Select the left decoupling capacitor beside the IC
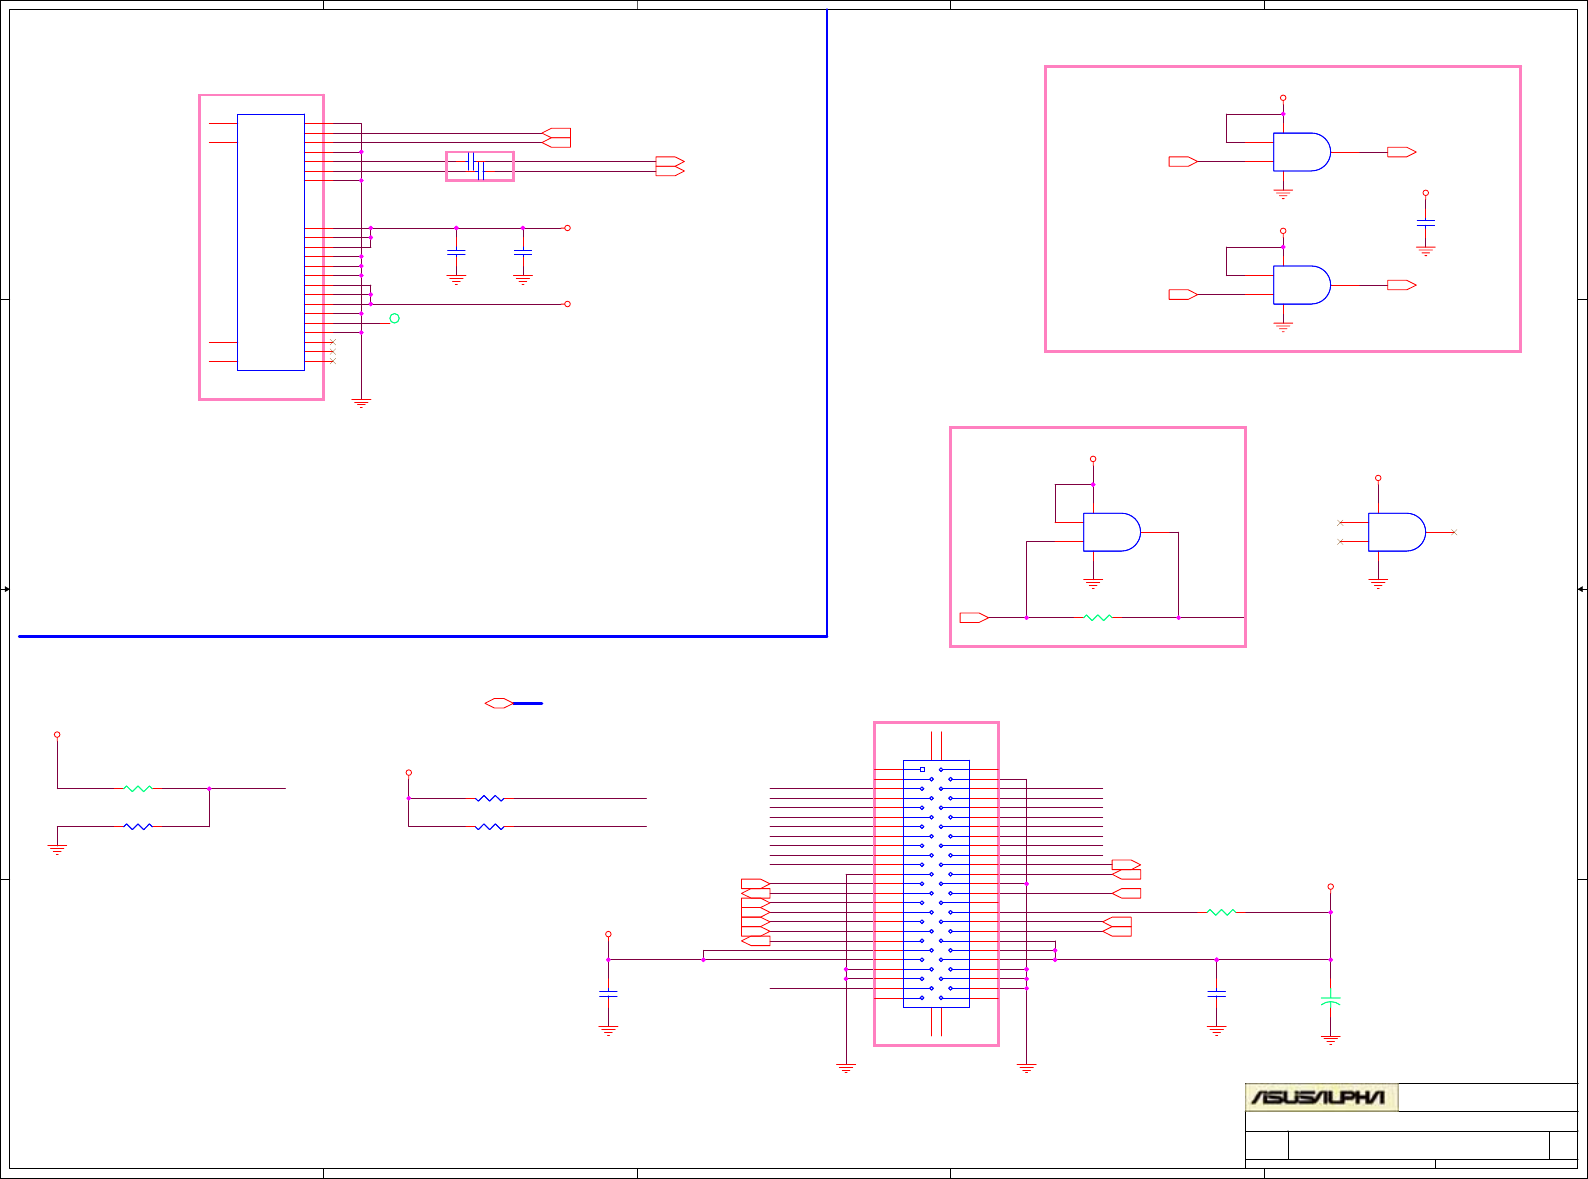1588x1179 pixels. [456, 254]
